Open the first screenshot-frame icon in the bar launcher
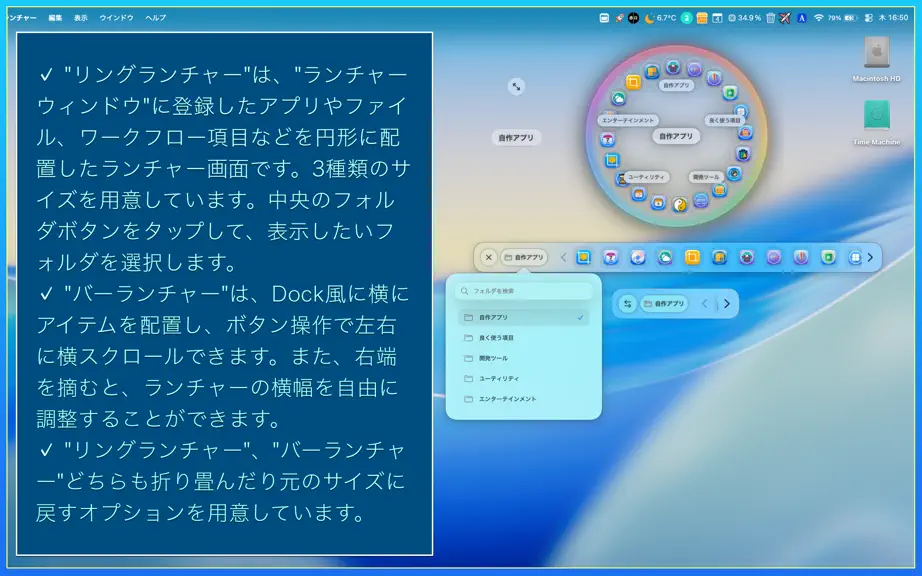Viewport: 922px width, 576px height. pyautogui.click(x=583, y=257)
